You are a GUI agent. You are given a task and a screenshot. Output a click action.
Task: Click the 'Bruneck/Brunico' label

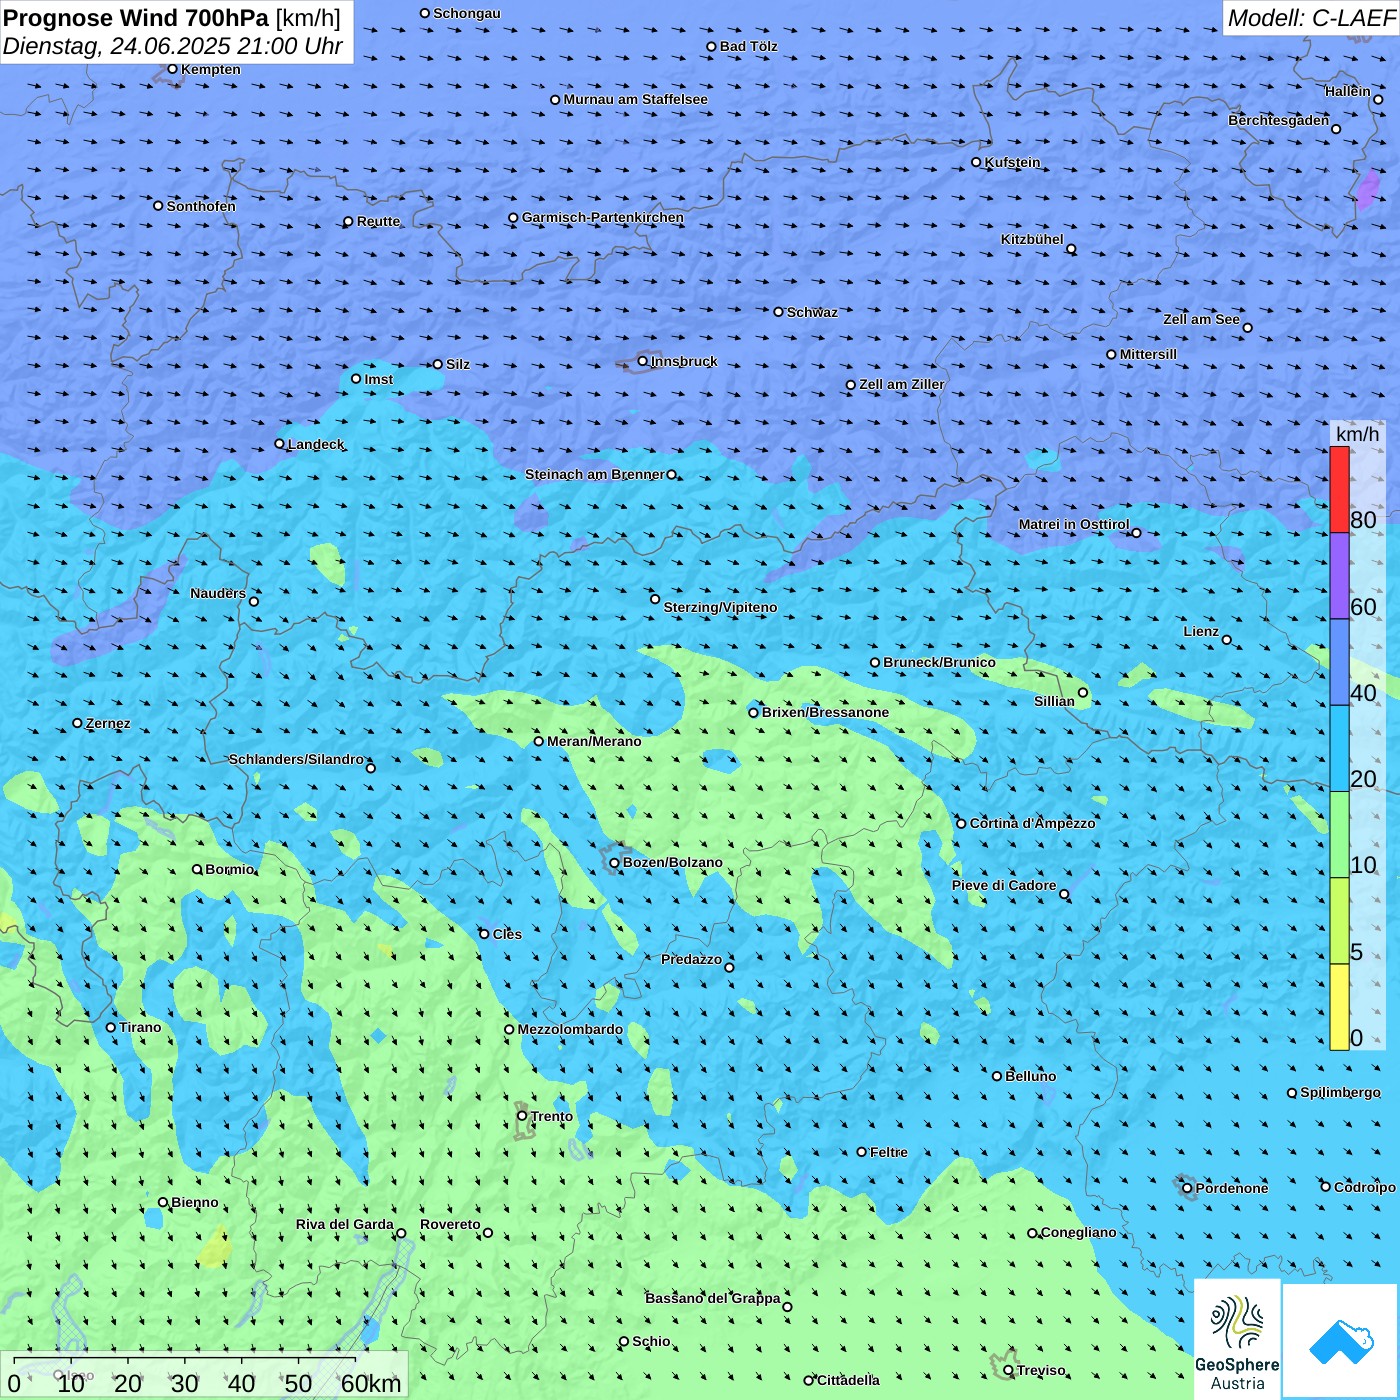tap(939, 662)
